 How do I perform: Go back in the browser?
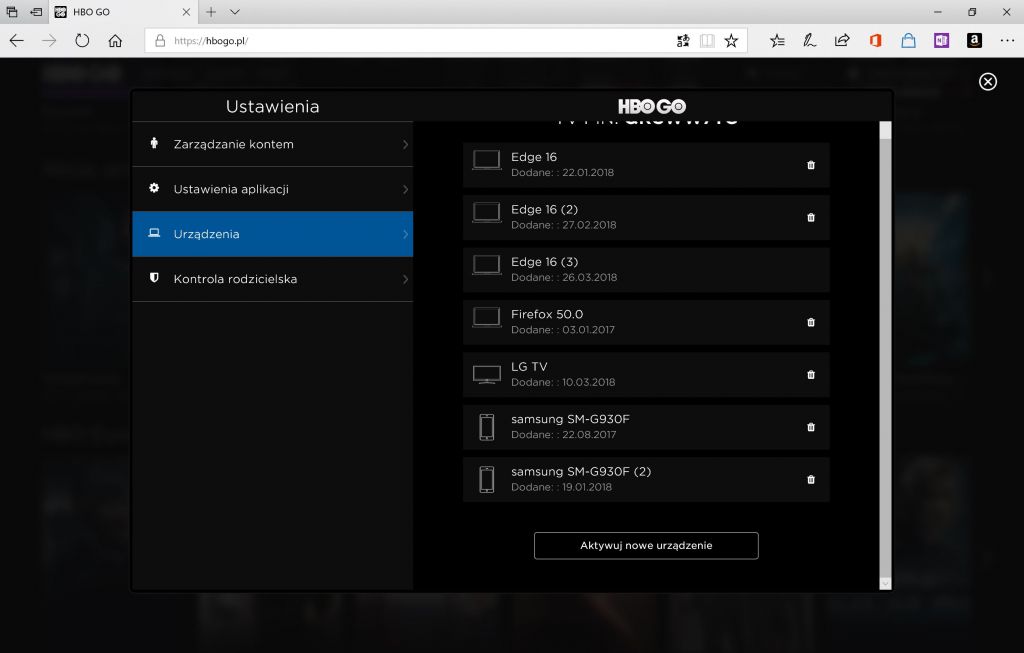coord(16,40)
